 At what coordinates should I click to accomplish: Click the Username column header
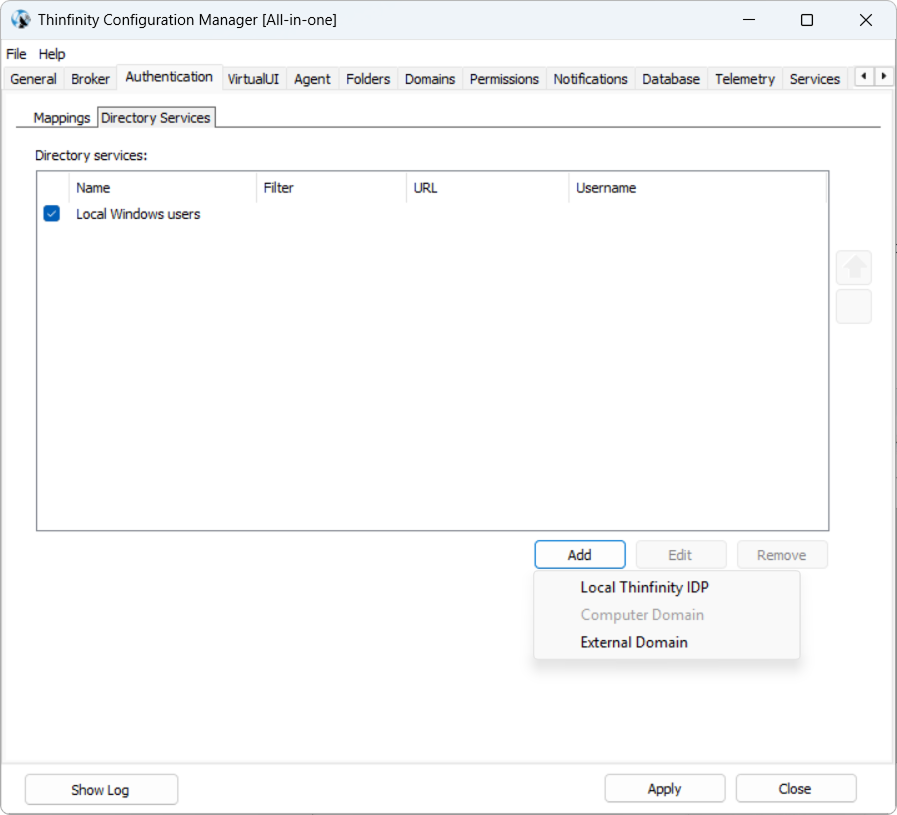click(697, 188)
